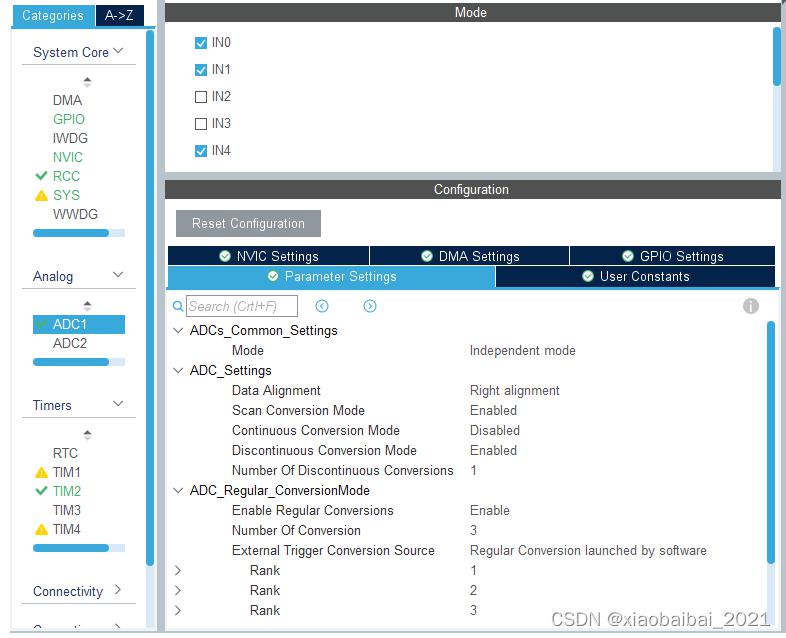Click the Parameter Settings vertical scrollbar

770,440
